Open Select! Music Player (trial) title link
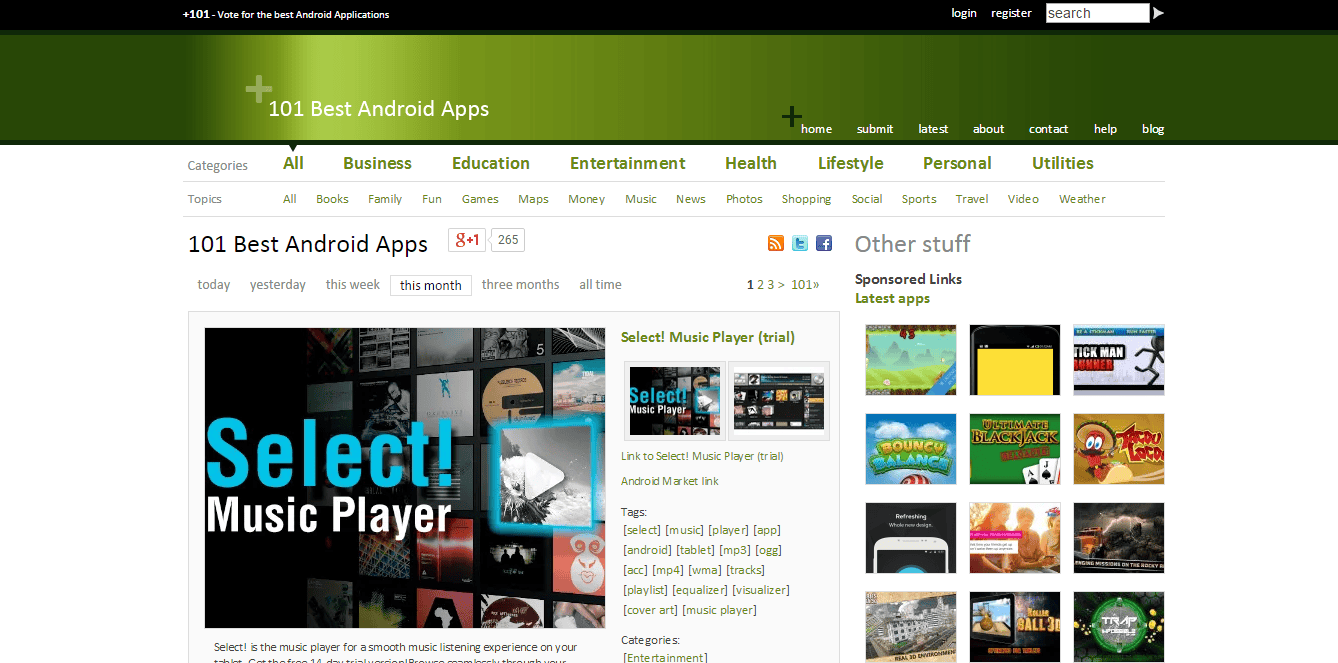This screenshot has width=1338, height=663. (708, 337)
